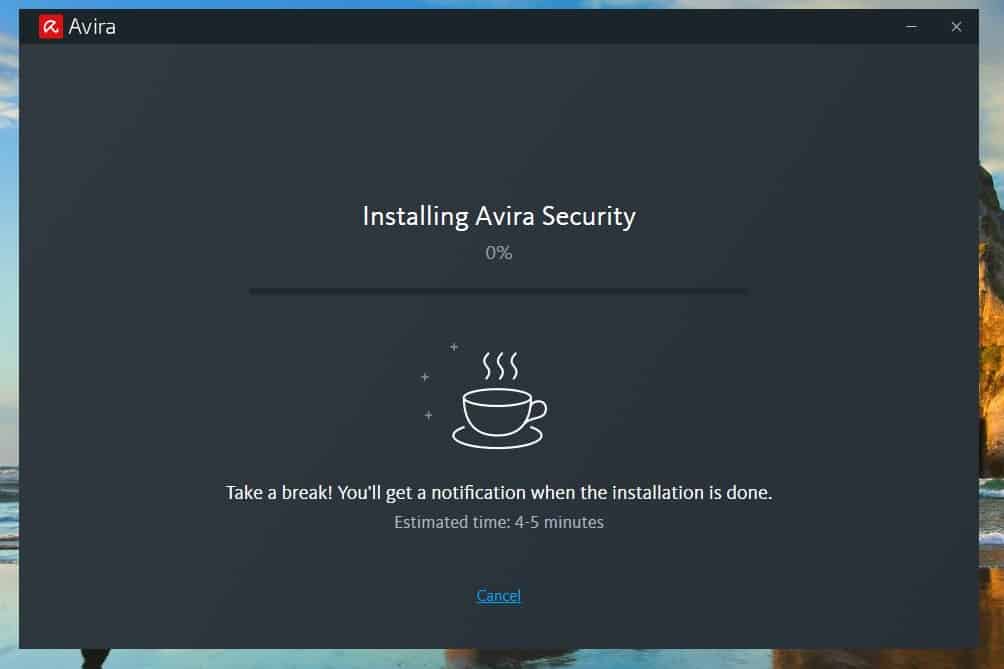Click the steaming coffee cup icon
1004x669 pixels.
coord(498,408)
